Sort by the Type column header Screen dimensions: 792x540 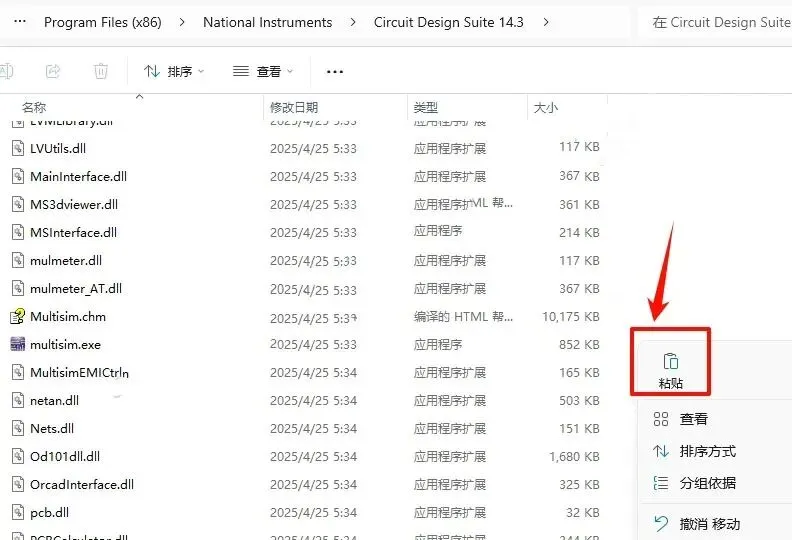pos(425,107)
